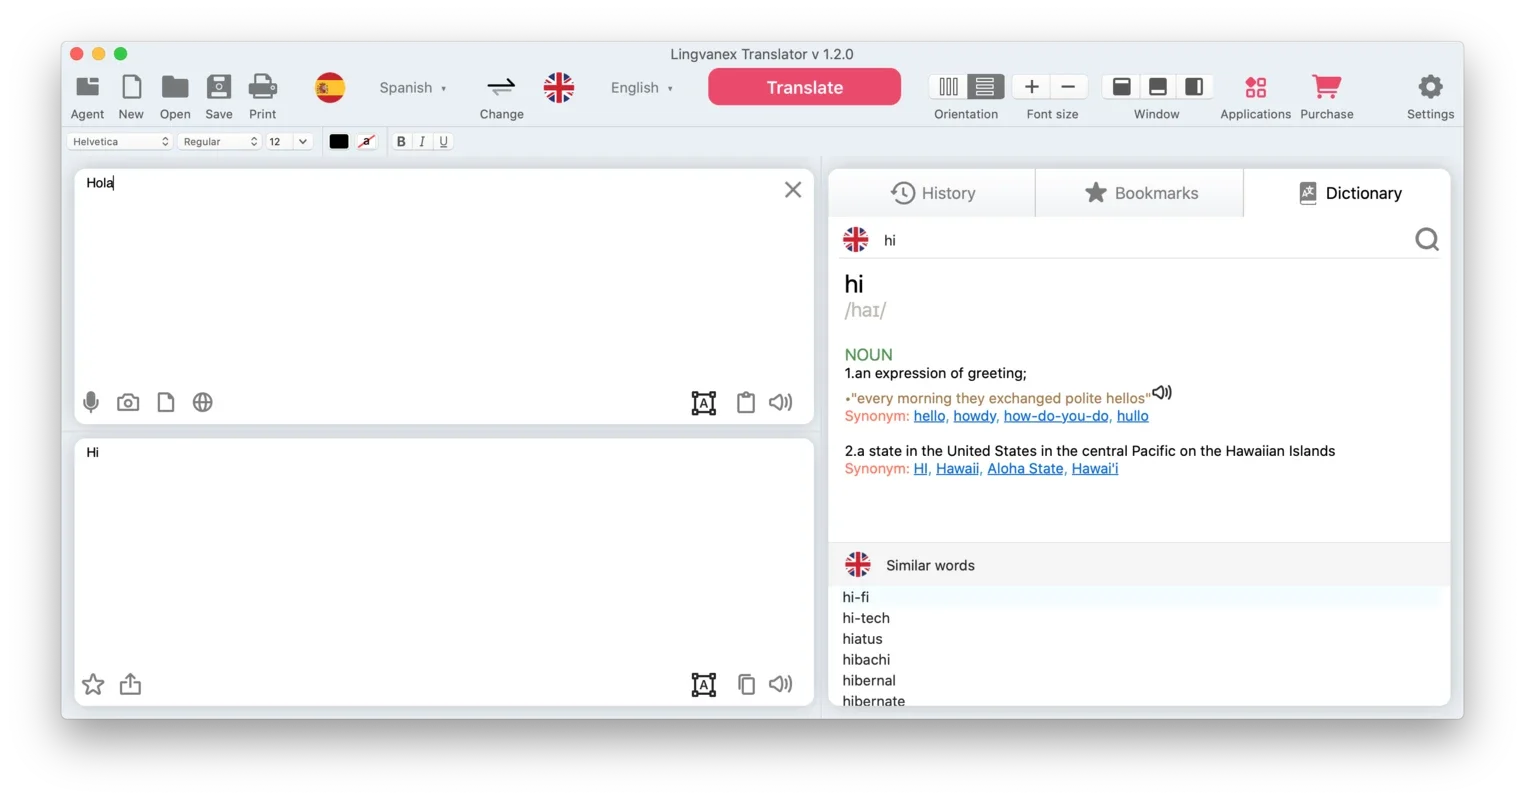Clear source text with X

pos(793,190)
